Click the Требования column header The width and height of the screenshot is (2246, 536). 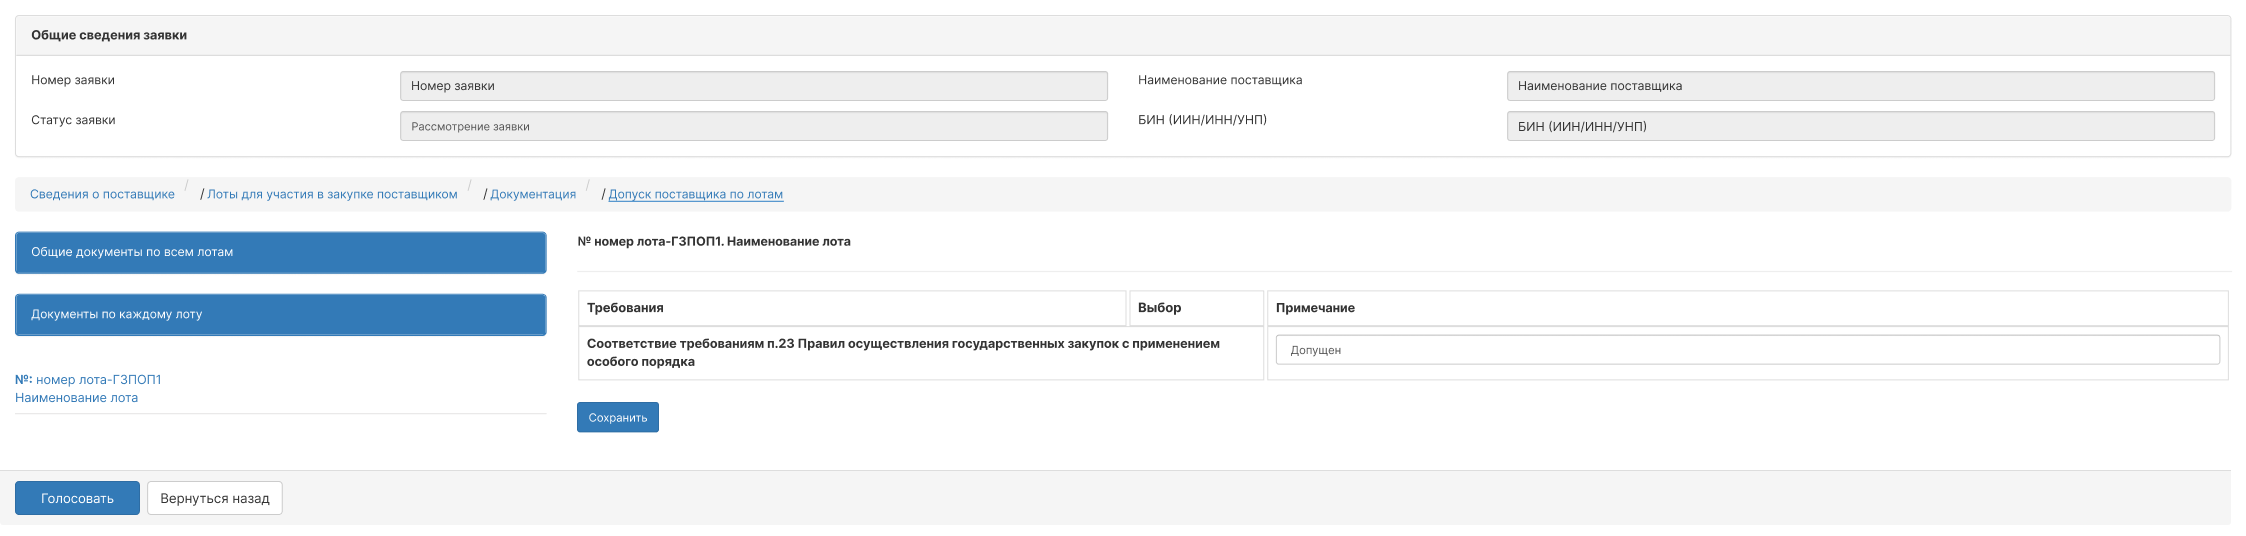[x=852, y=308]
